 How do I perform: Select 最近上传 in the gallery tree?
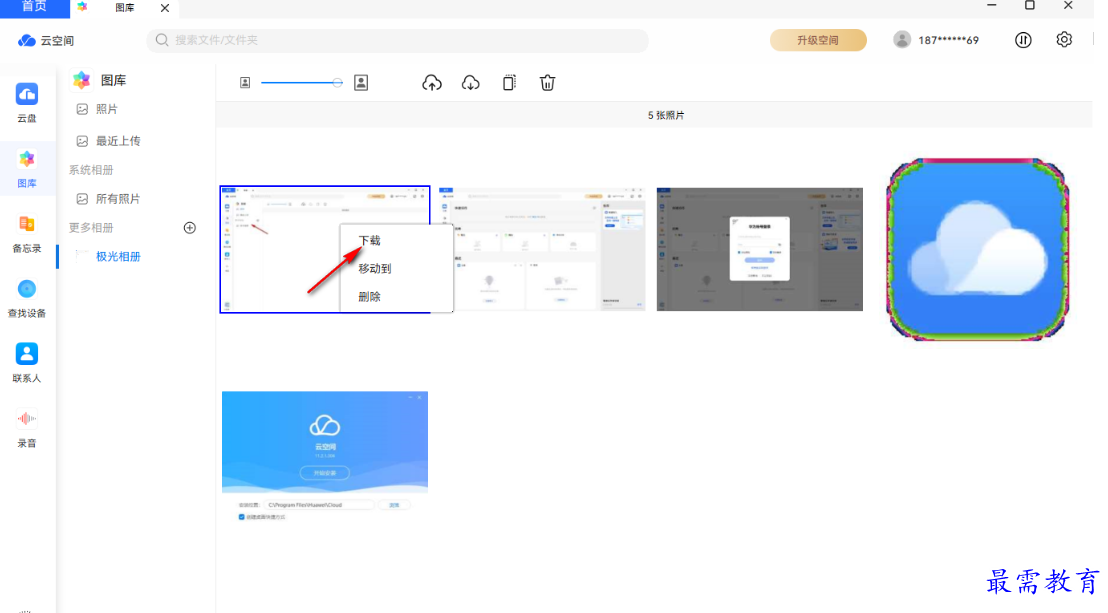pyautogui.click(x=109, y=141)
